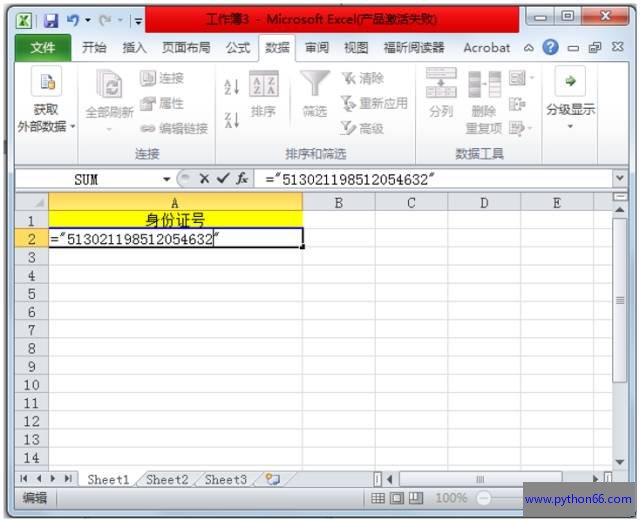Switch to Normal view in status bar
Image resolution: width=640 pixels, height=521 pixels.
click(378, 498)
